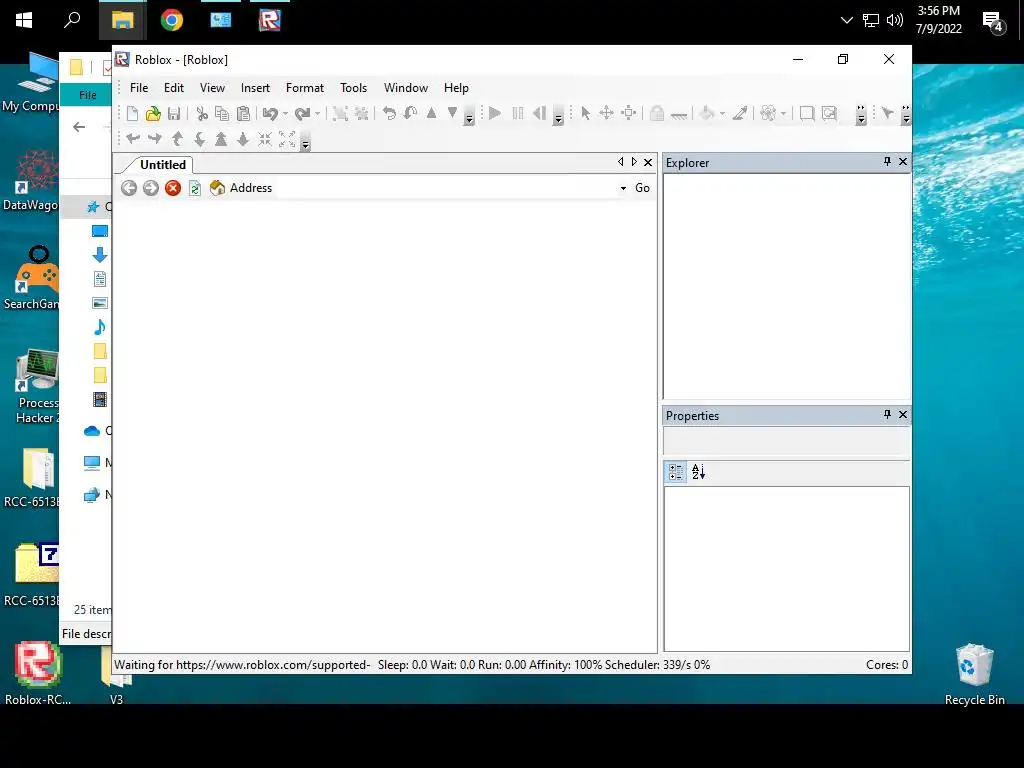Viewport: 1024px width, 768px height.
Task: Open undo history dropdown arrow
Action: click(x=285, y=114)
